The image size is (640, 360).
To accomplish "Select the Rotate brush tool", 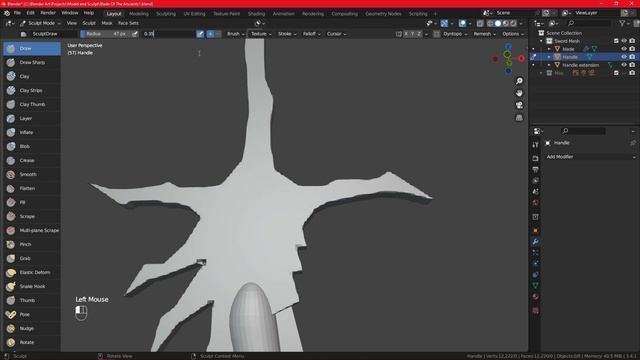I will (x=32, y=342).
